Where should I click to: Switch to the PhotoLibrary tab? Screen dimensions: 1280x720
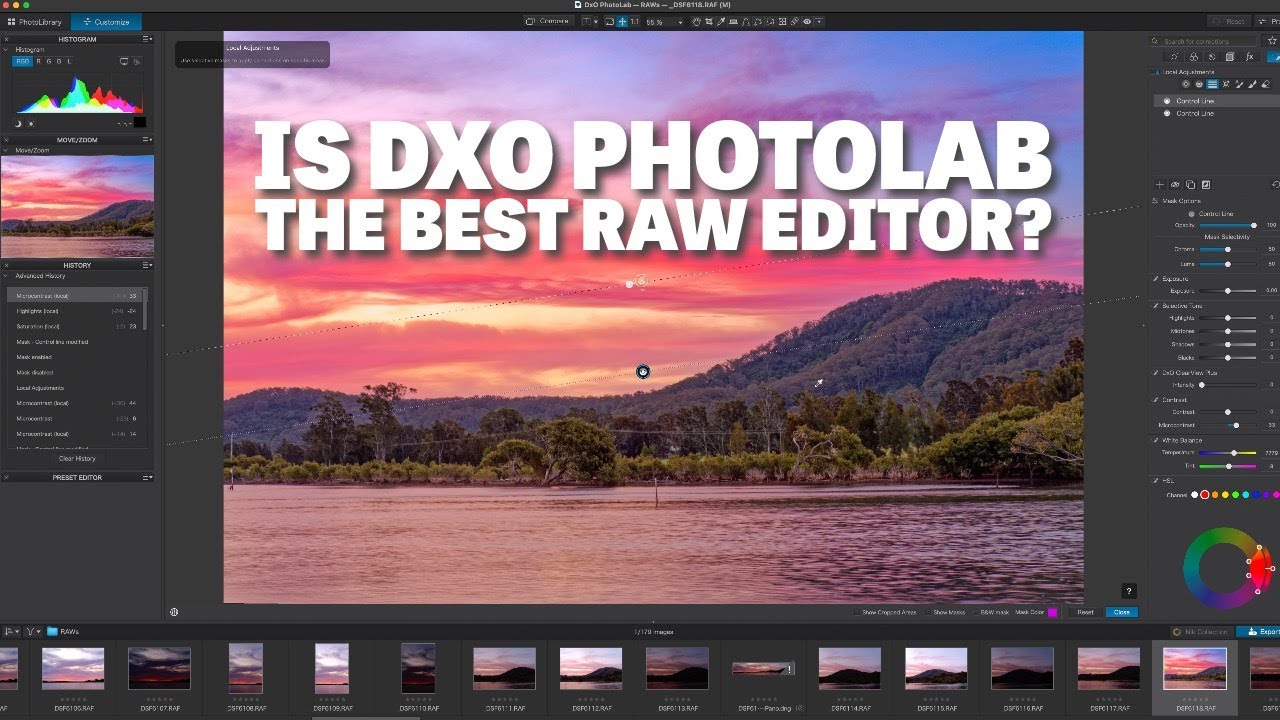(x=35, y=21)
